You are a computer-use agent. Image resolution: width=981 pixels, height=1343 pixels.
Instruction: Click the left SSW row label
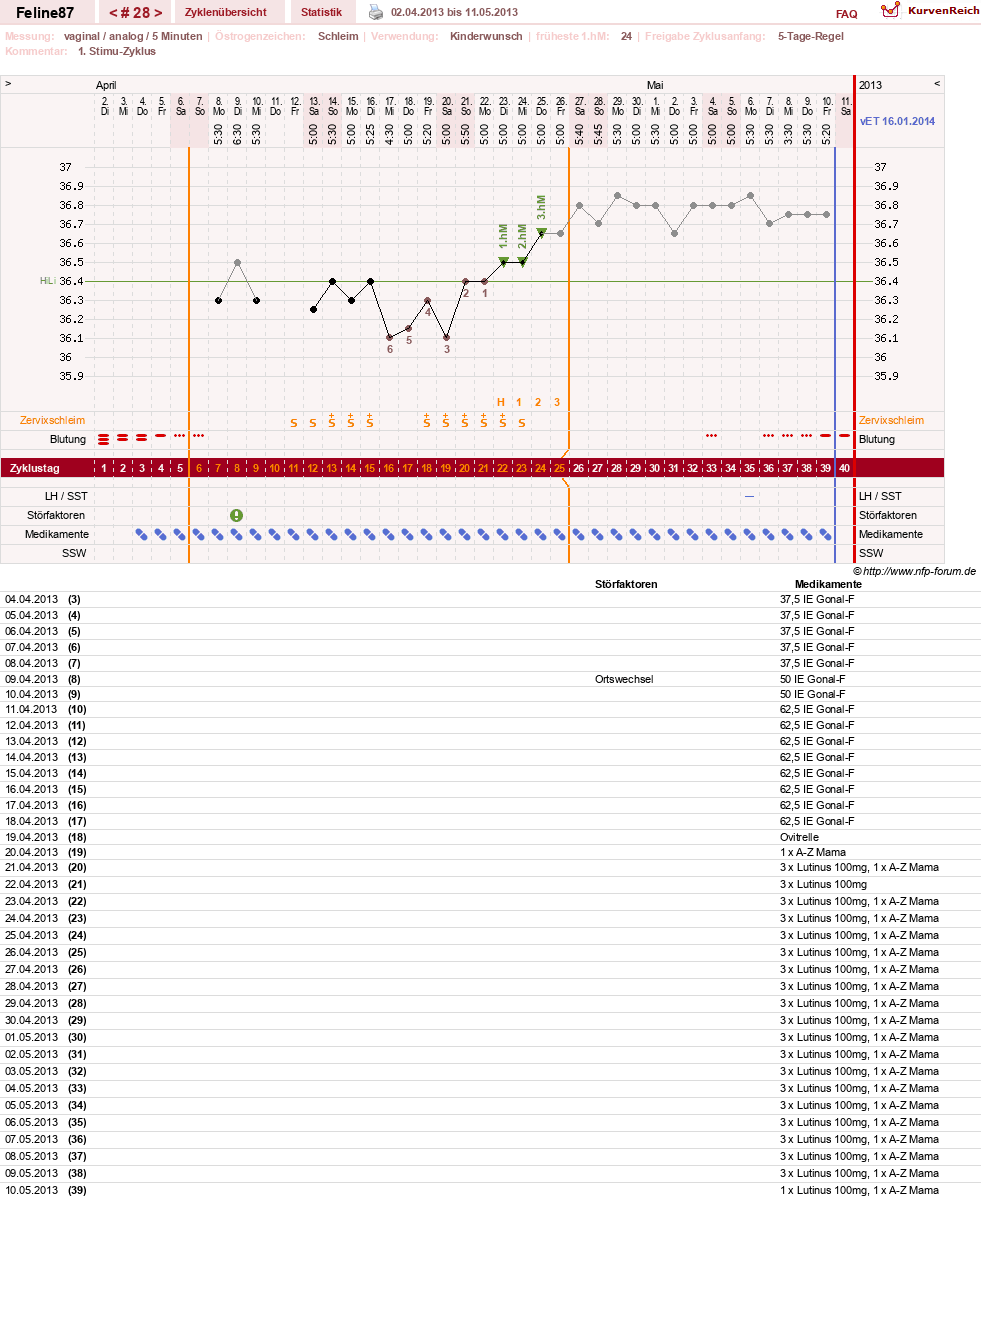(x=74, y=553)
